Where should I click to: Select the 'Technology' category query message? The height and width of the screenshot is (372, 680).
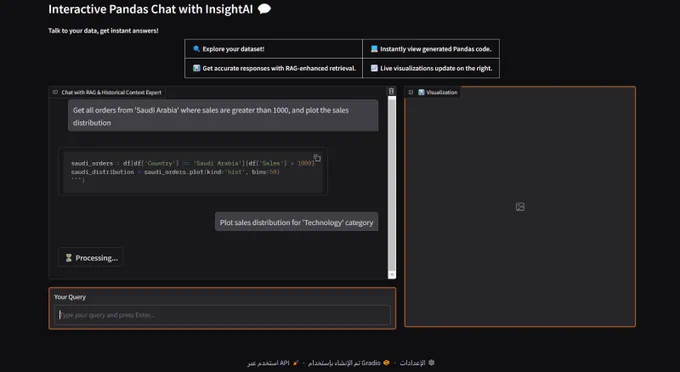(297, 222)
